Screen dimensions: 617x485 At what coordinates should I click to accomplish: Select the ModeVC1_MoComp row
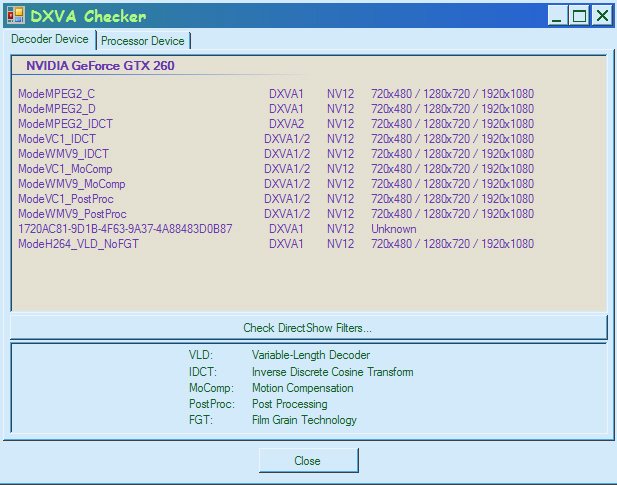(276, 169)
